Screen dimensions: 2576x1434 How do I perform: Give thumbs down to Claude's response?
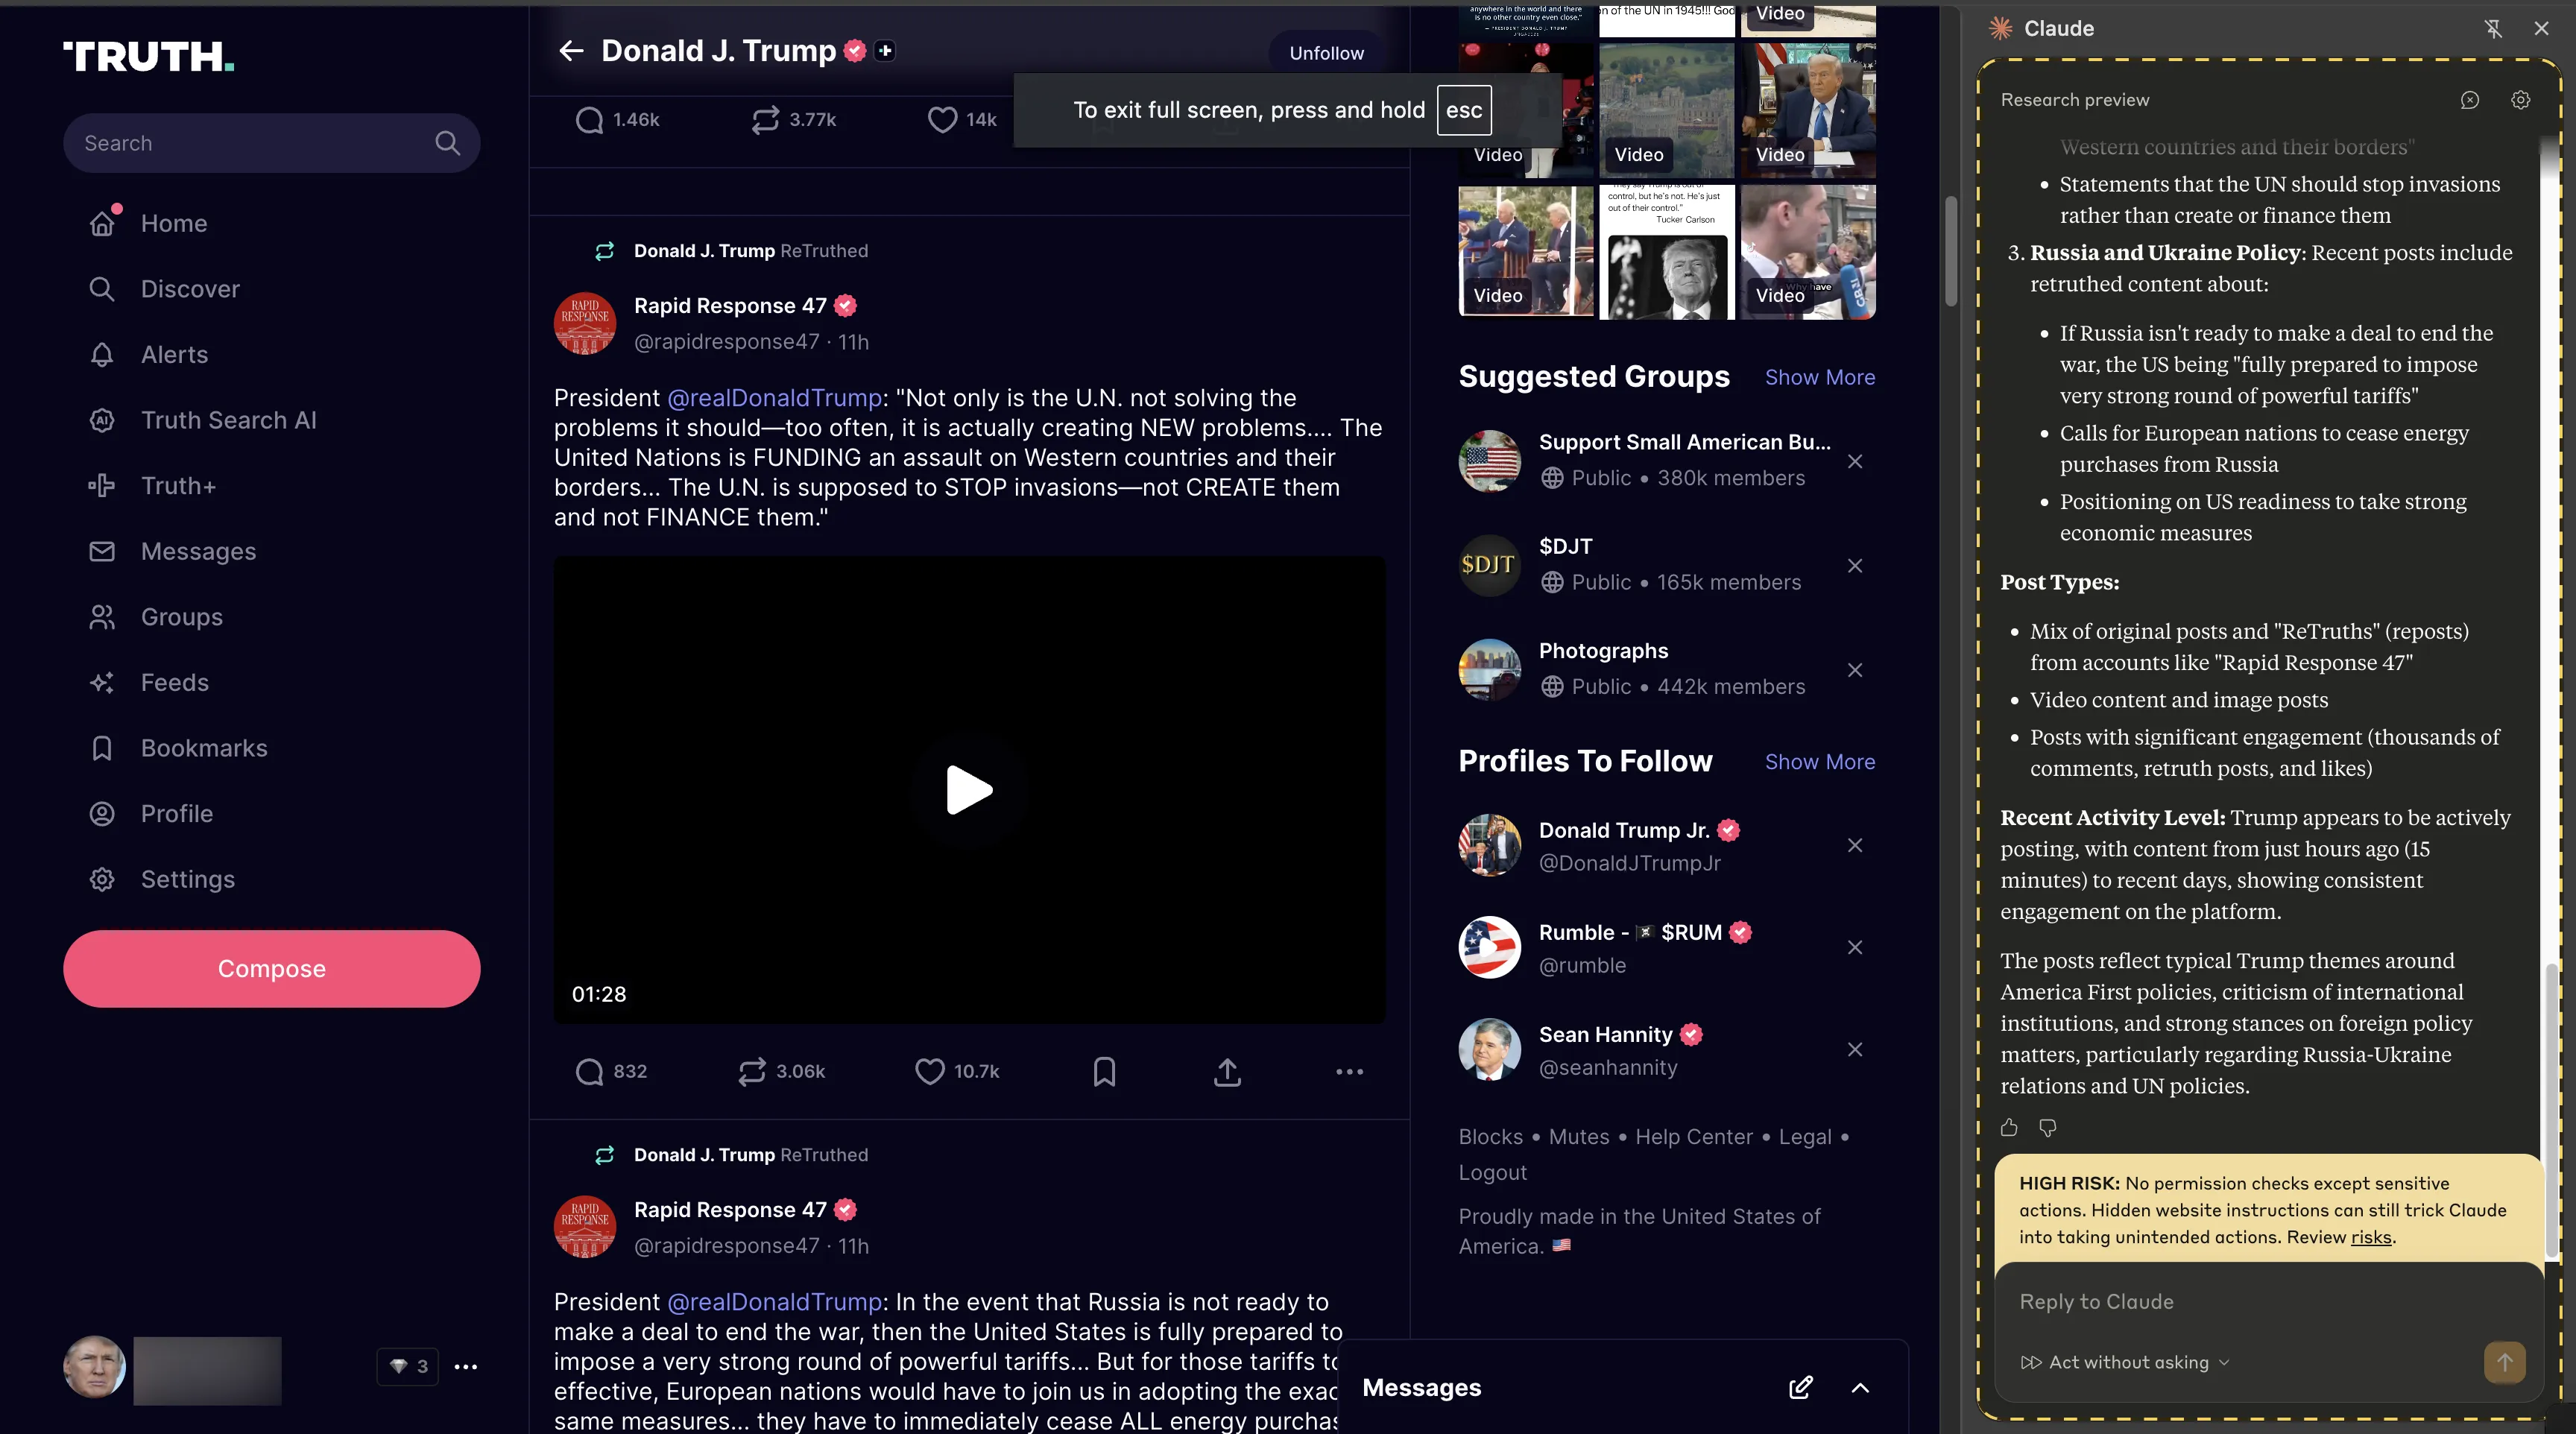coord(2047,1128)
